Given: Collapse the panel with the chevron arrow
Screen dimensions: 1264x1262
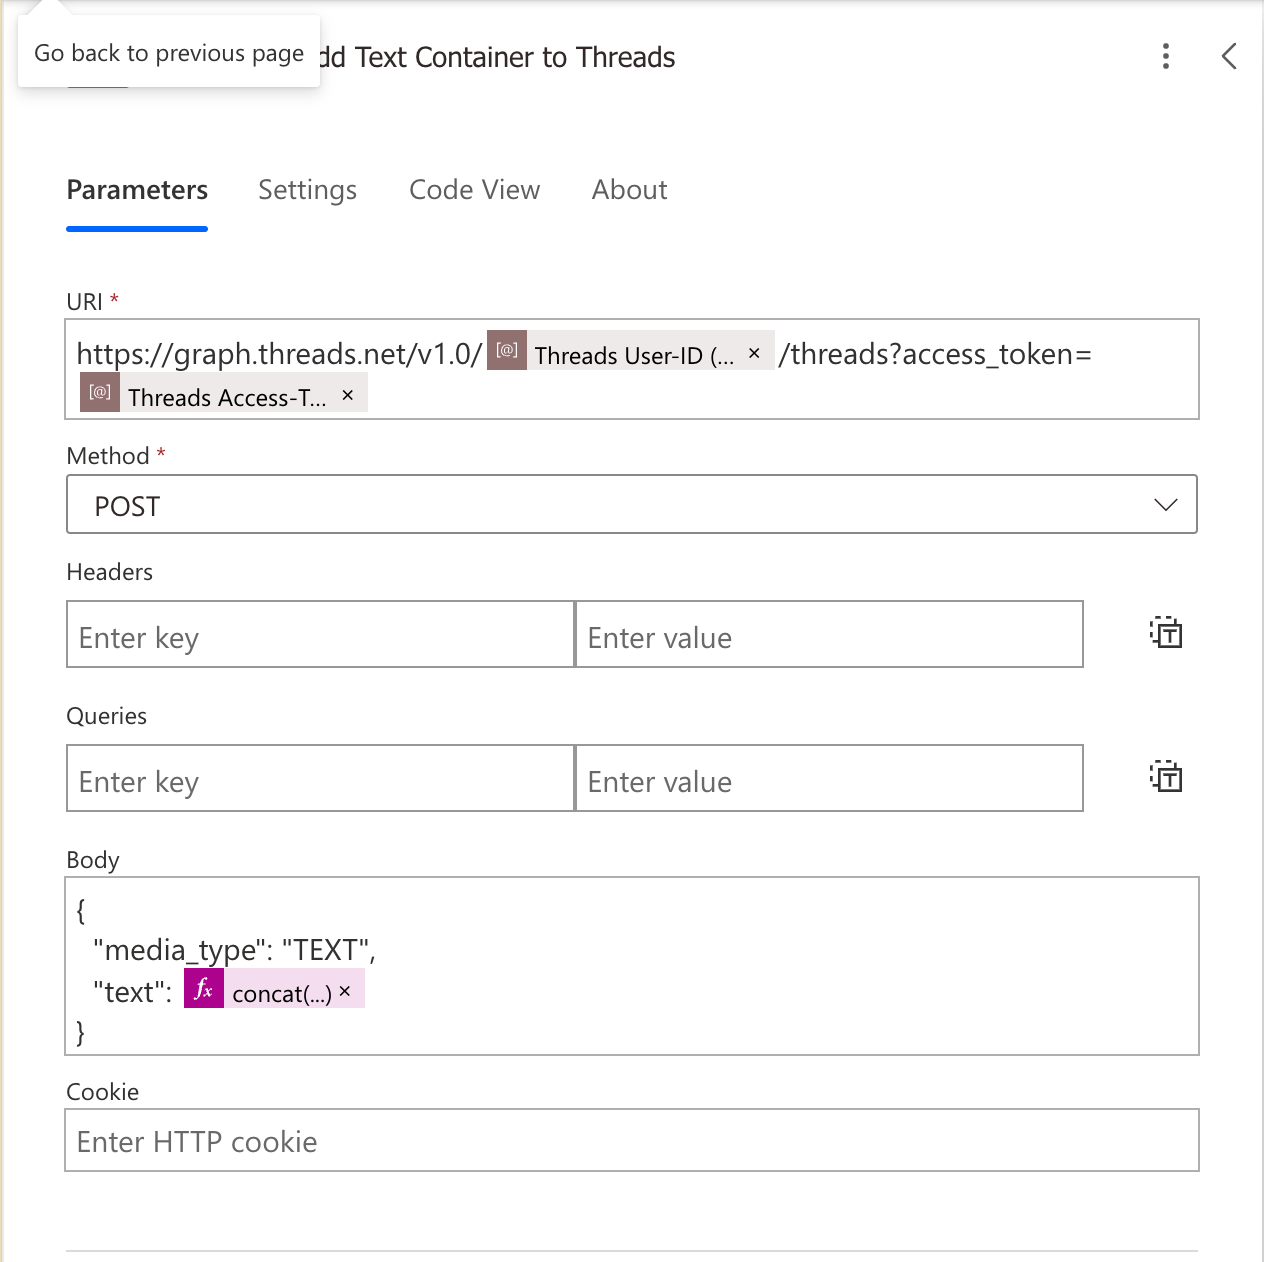Looking at the screenshot, I should pos(1229,56).
